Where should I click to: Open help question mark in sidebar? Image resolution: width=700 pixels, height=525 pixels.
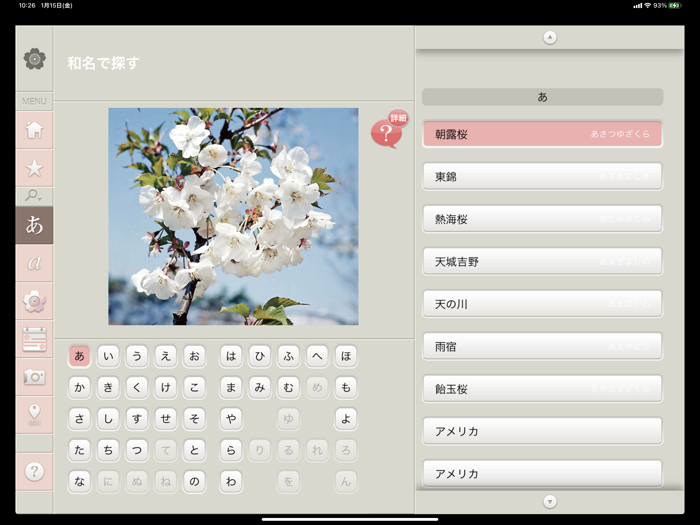click(34, 471)
